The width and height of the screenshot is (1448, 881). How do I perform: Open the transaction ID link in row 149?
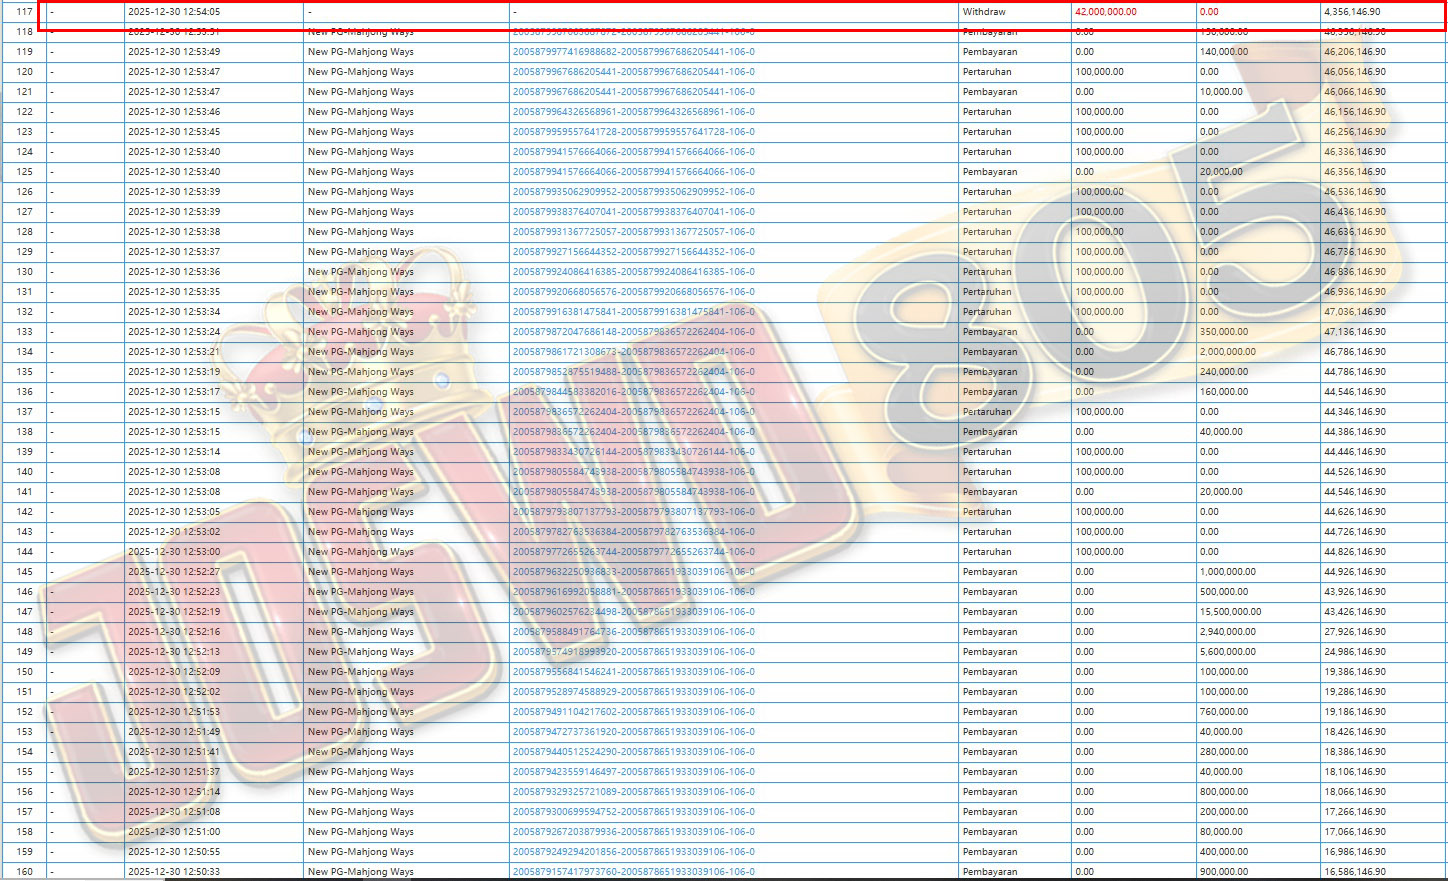pyautogui.click(x=633, y=652)
